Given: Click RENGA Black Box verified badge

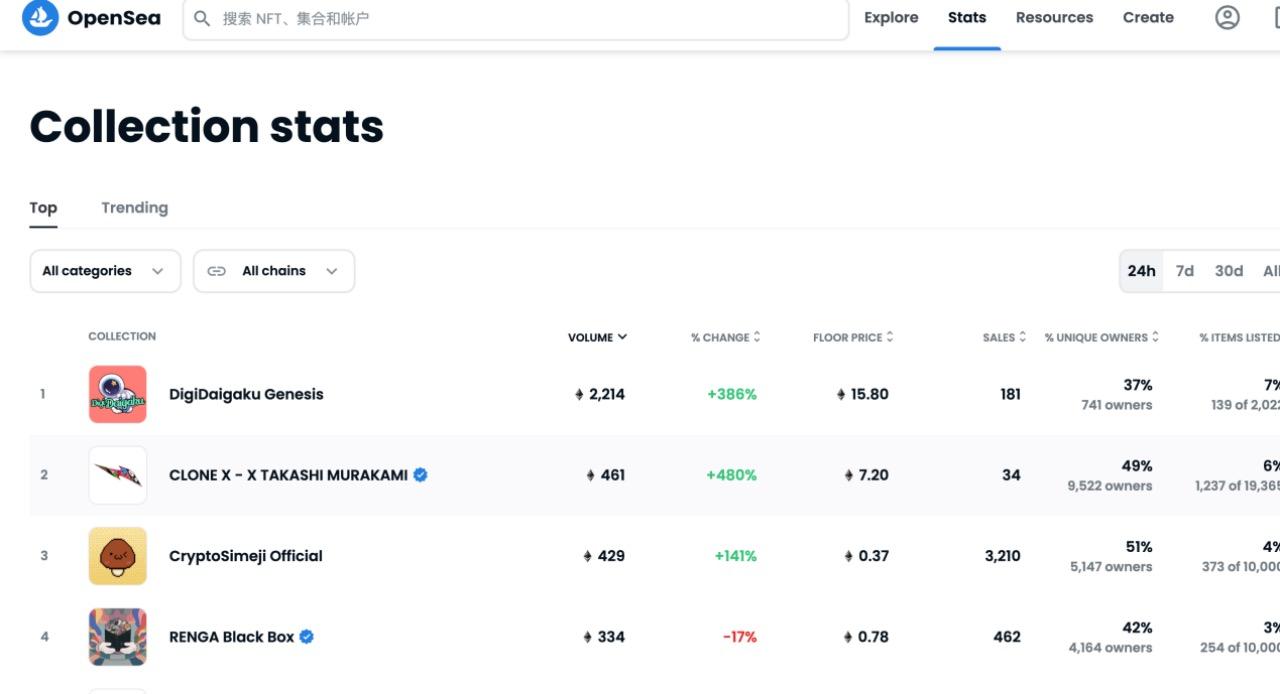Looking at the screenshot, I should coord(307,637).
